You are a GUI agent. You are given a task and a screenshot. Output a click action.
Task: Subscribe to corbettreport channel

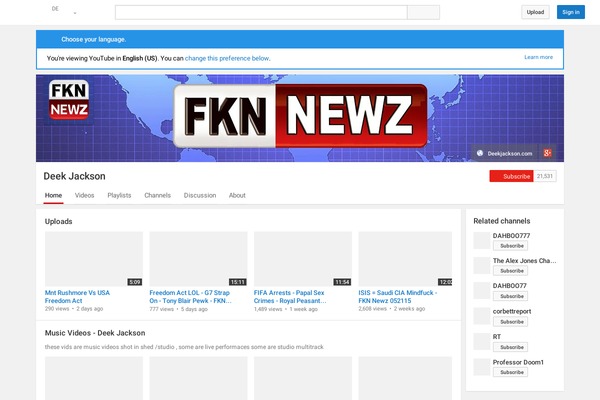click(x=510, y=322)
